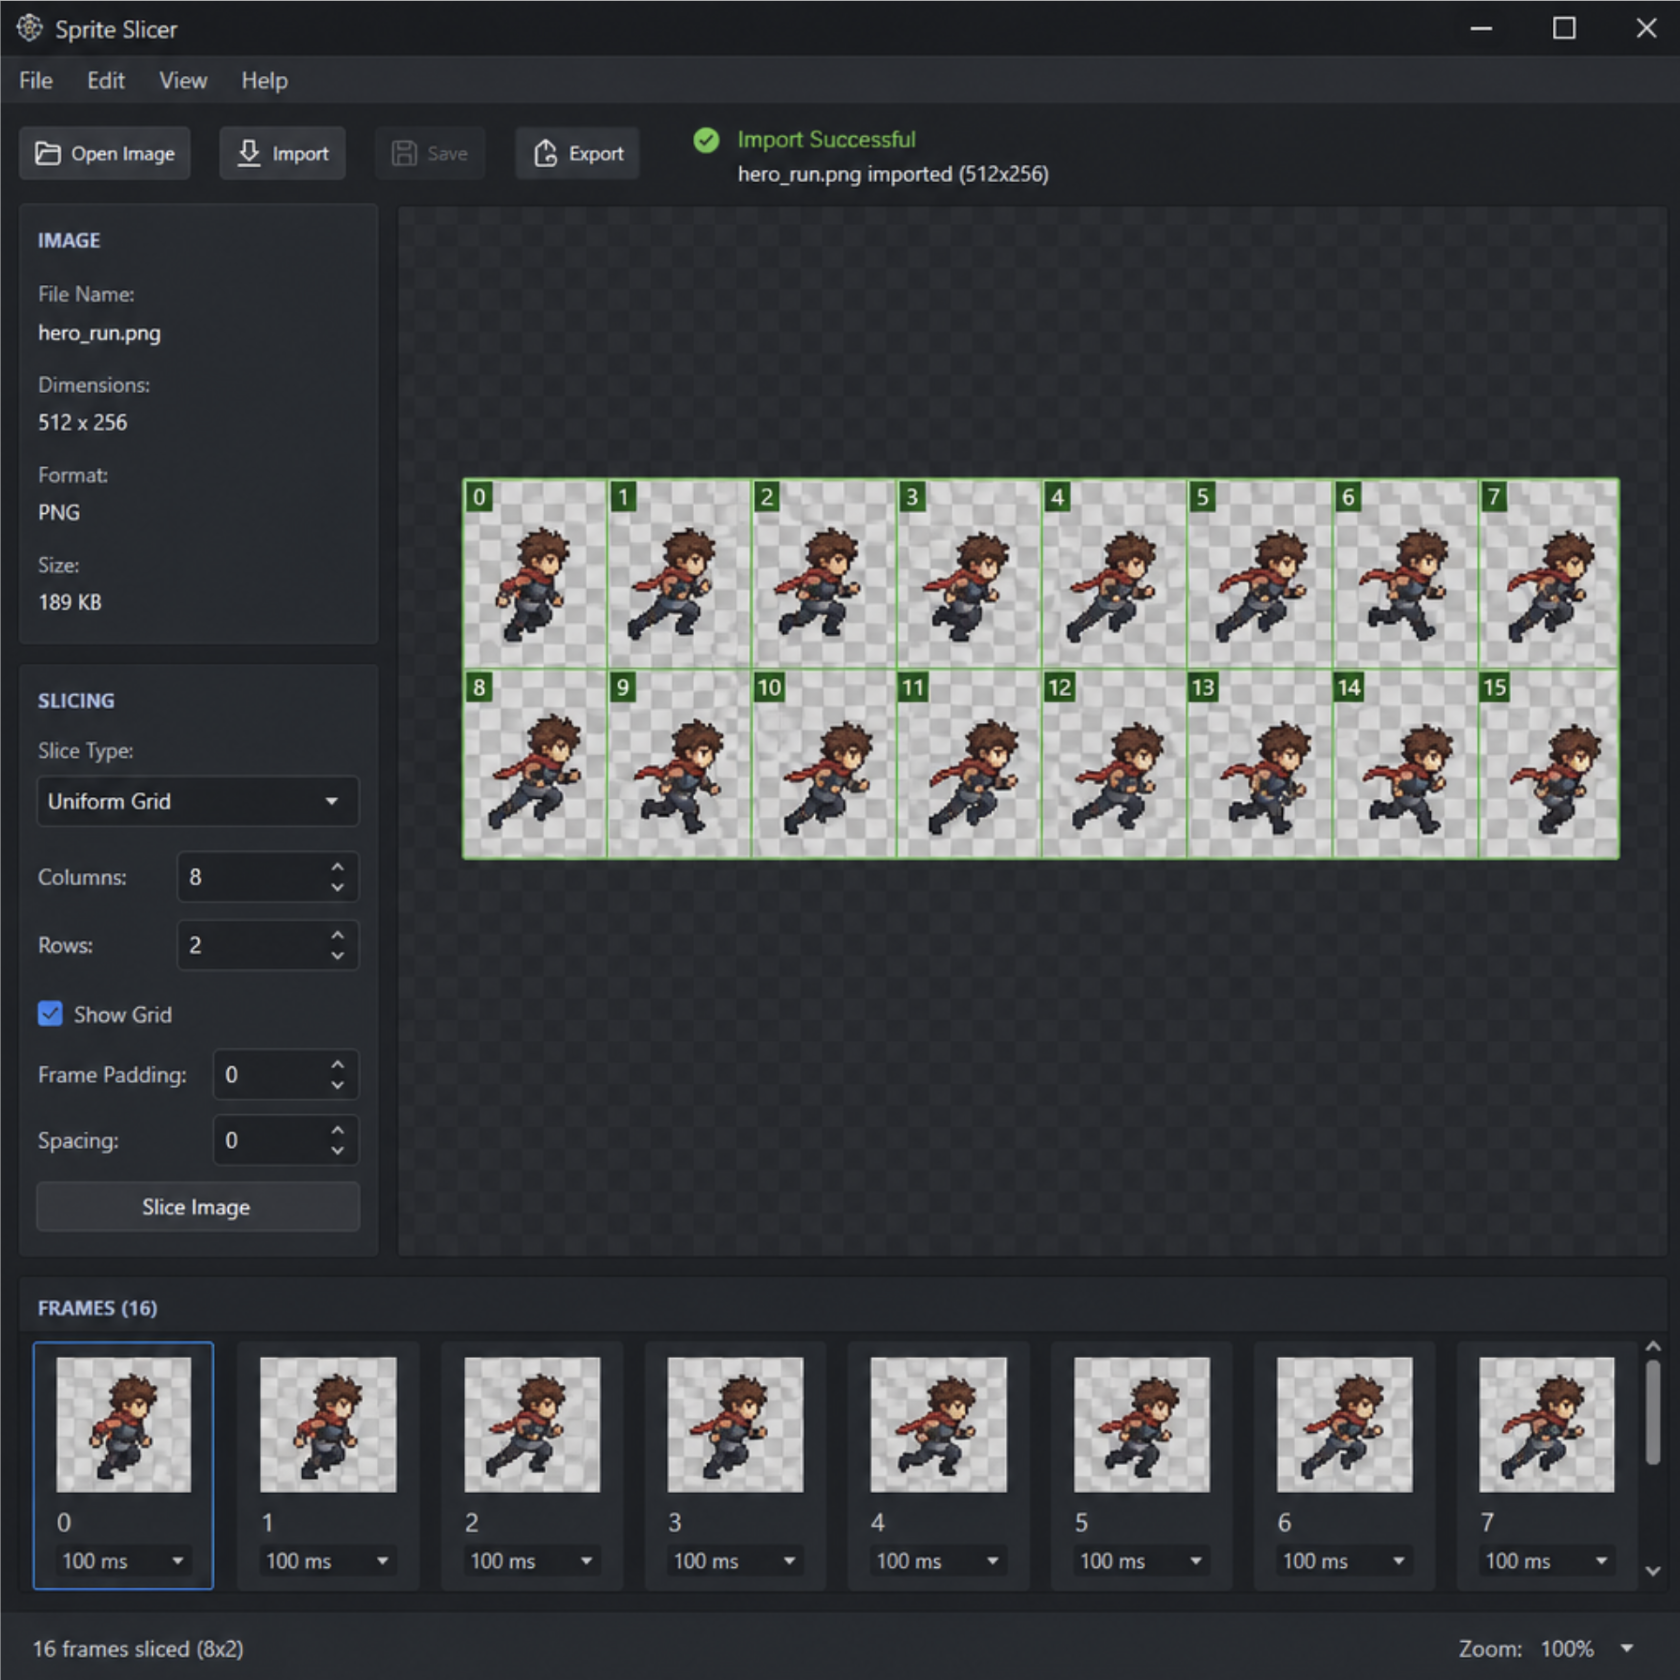Increase Frame Padding with up arrow
The height and width of the screenshot is (1680, 1680).
coord(338,1064)
